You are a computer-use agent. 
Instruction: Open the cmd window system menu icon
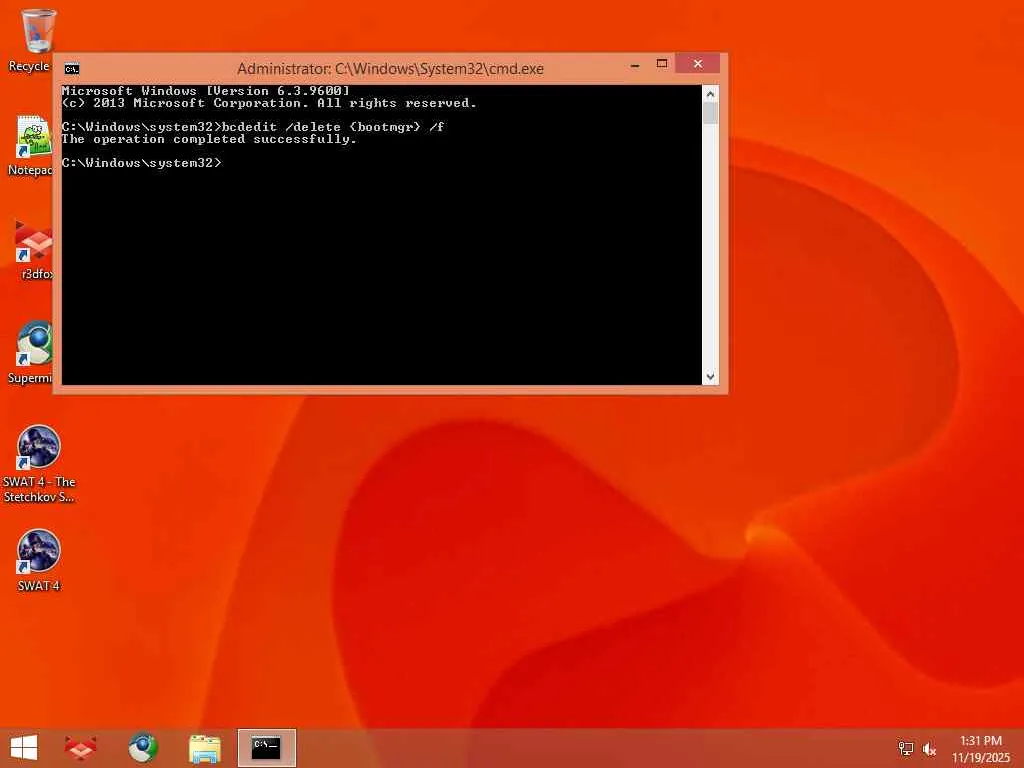[72, 69]
